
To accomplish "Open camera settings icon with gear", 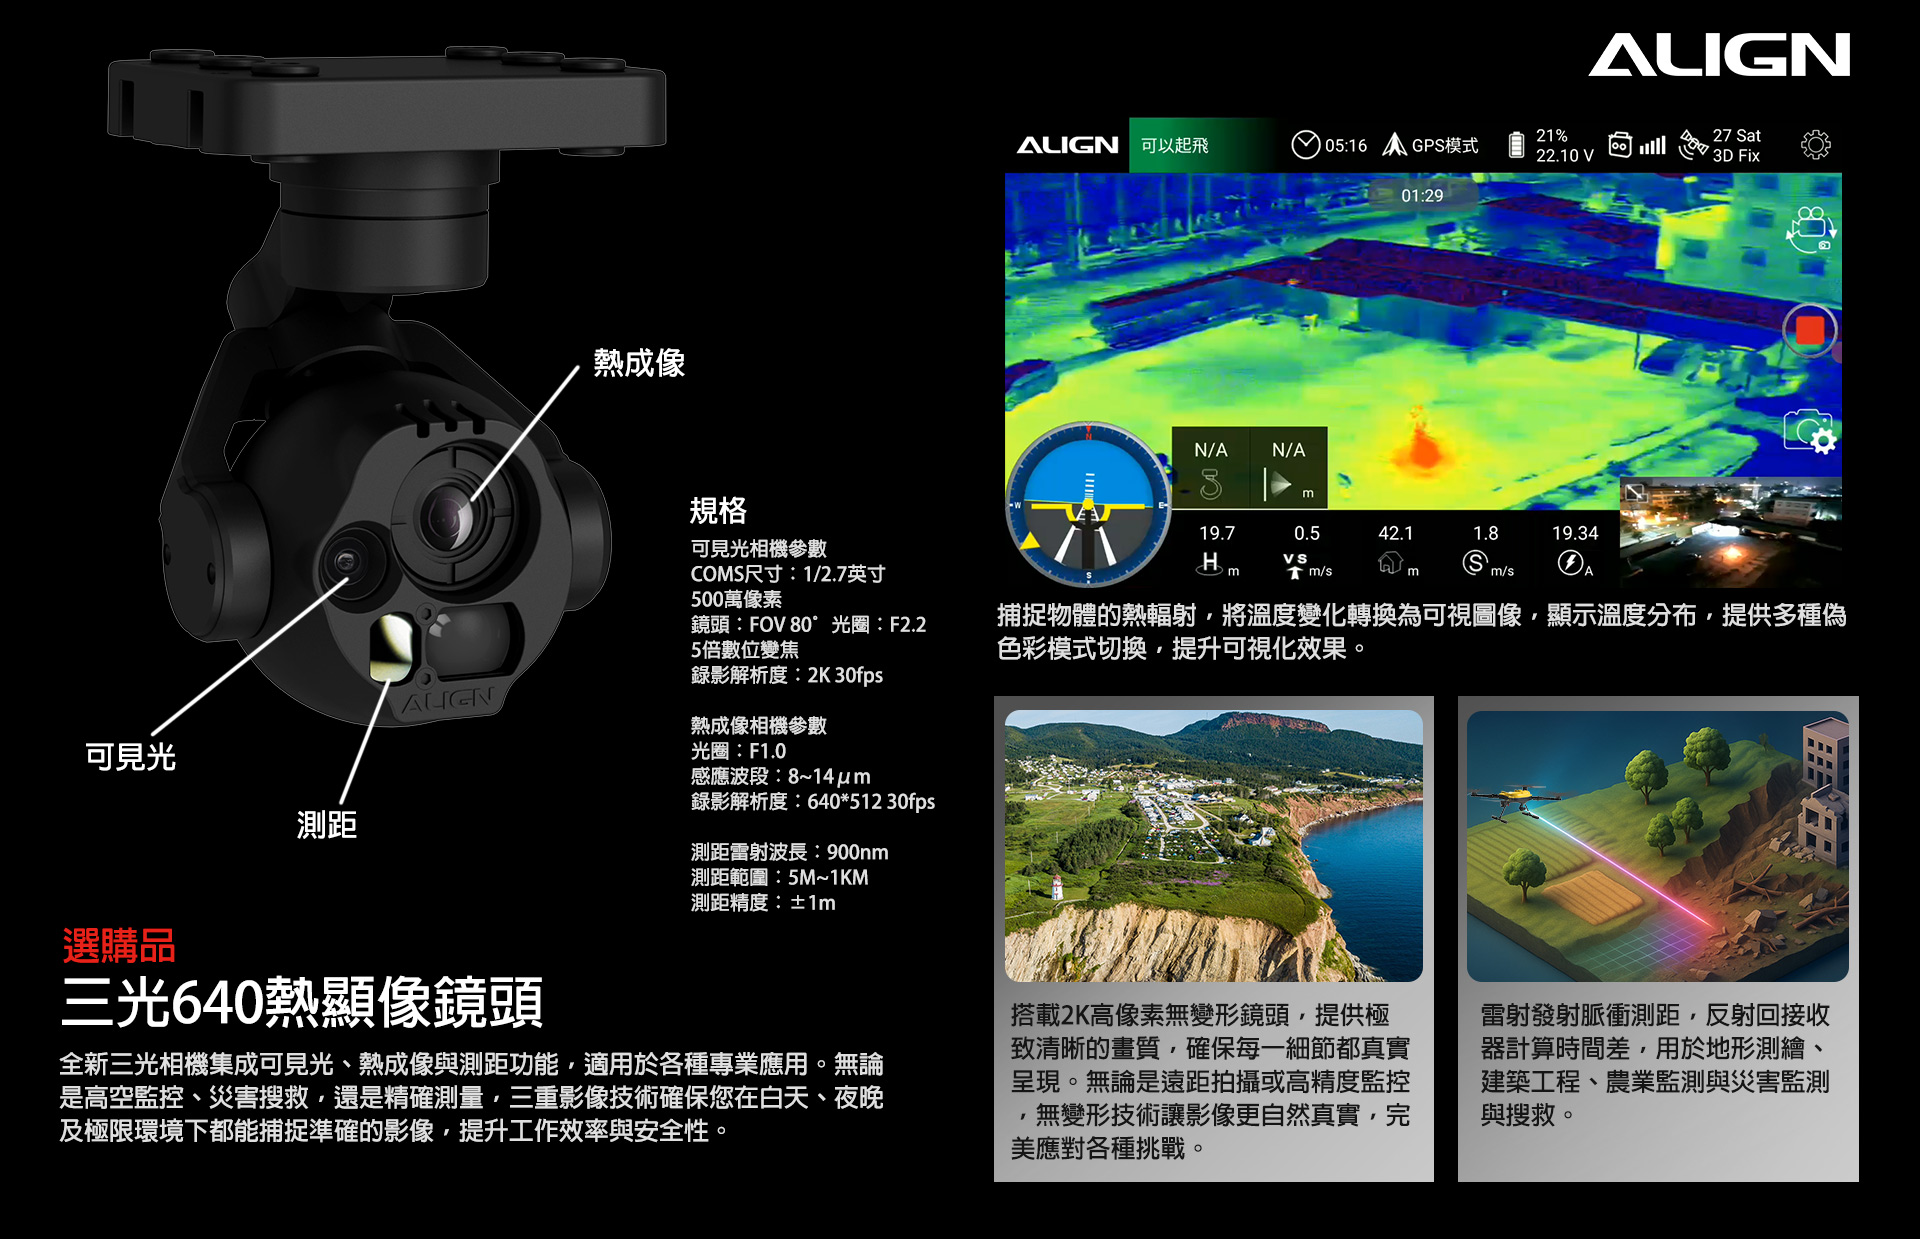I will point(1810,432).
